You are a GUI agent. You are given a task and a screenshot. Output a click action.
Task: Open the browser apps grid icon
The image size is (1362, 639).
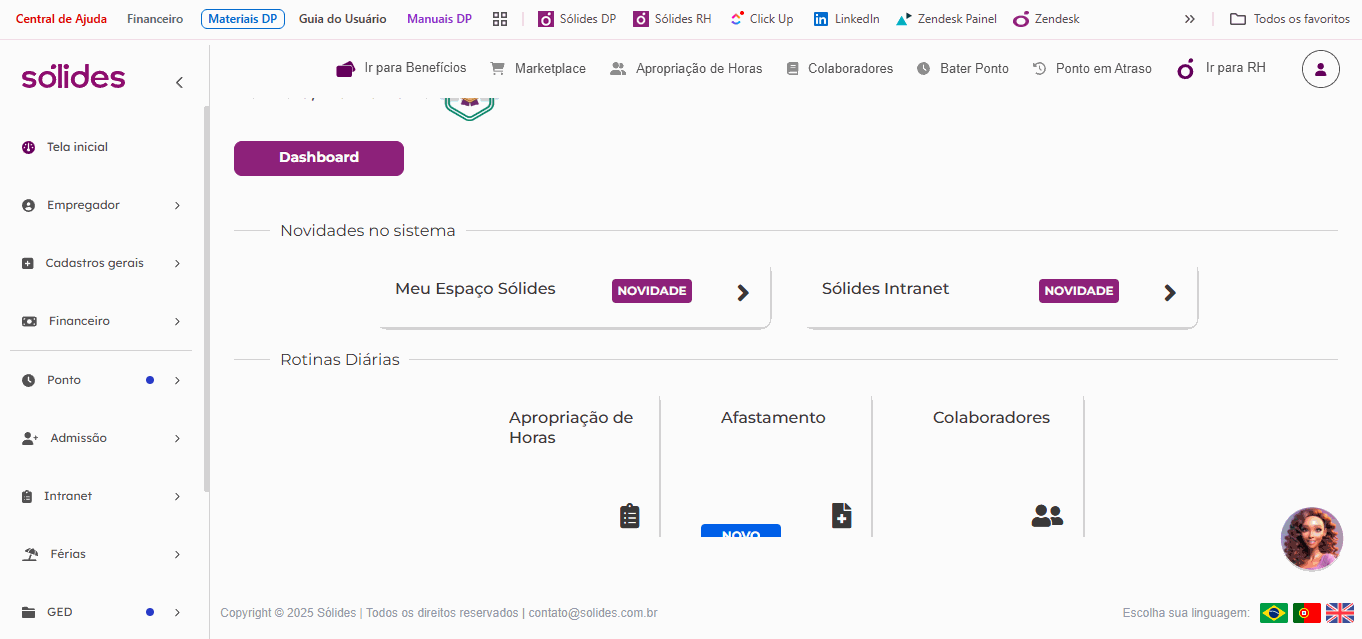point(500,19)
